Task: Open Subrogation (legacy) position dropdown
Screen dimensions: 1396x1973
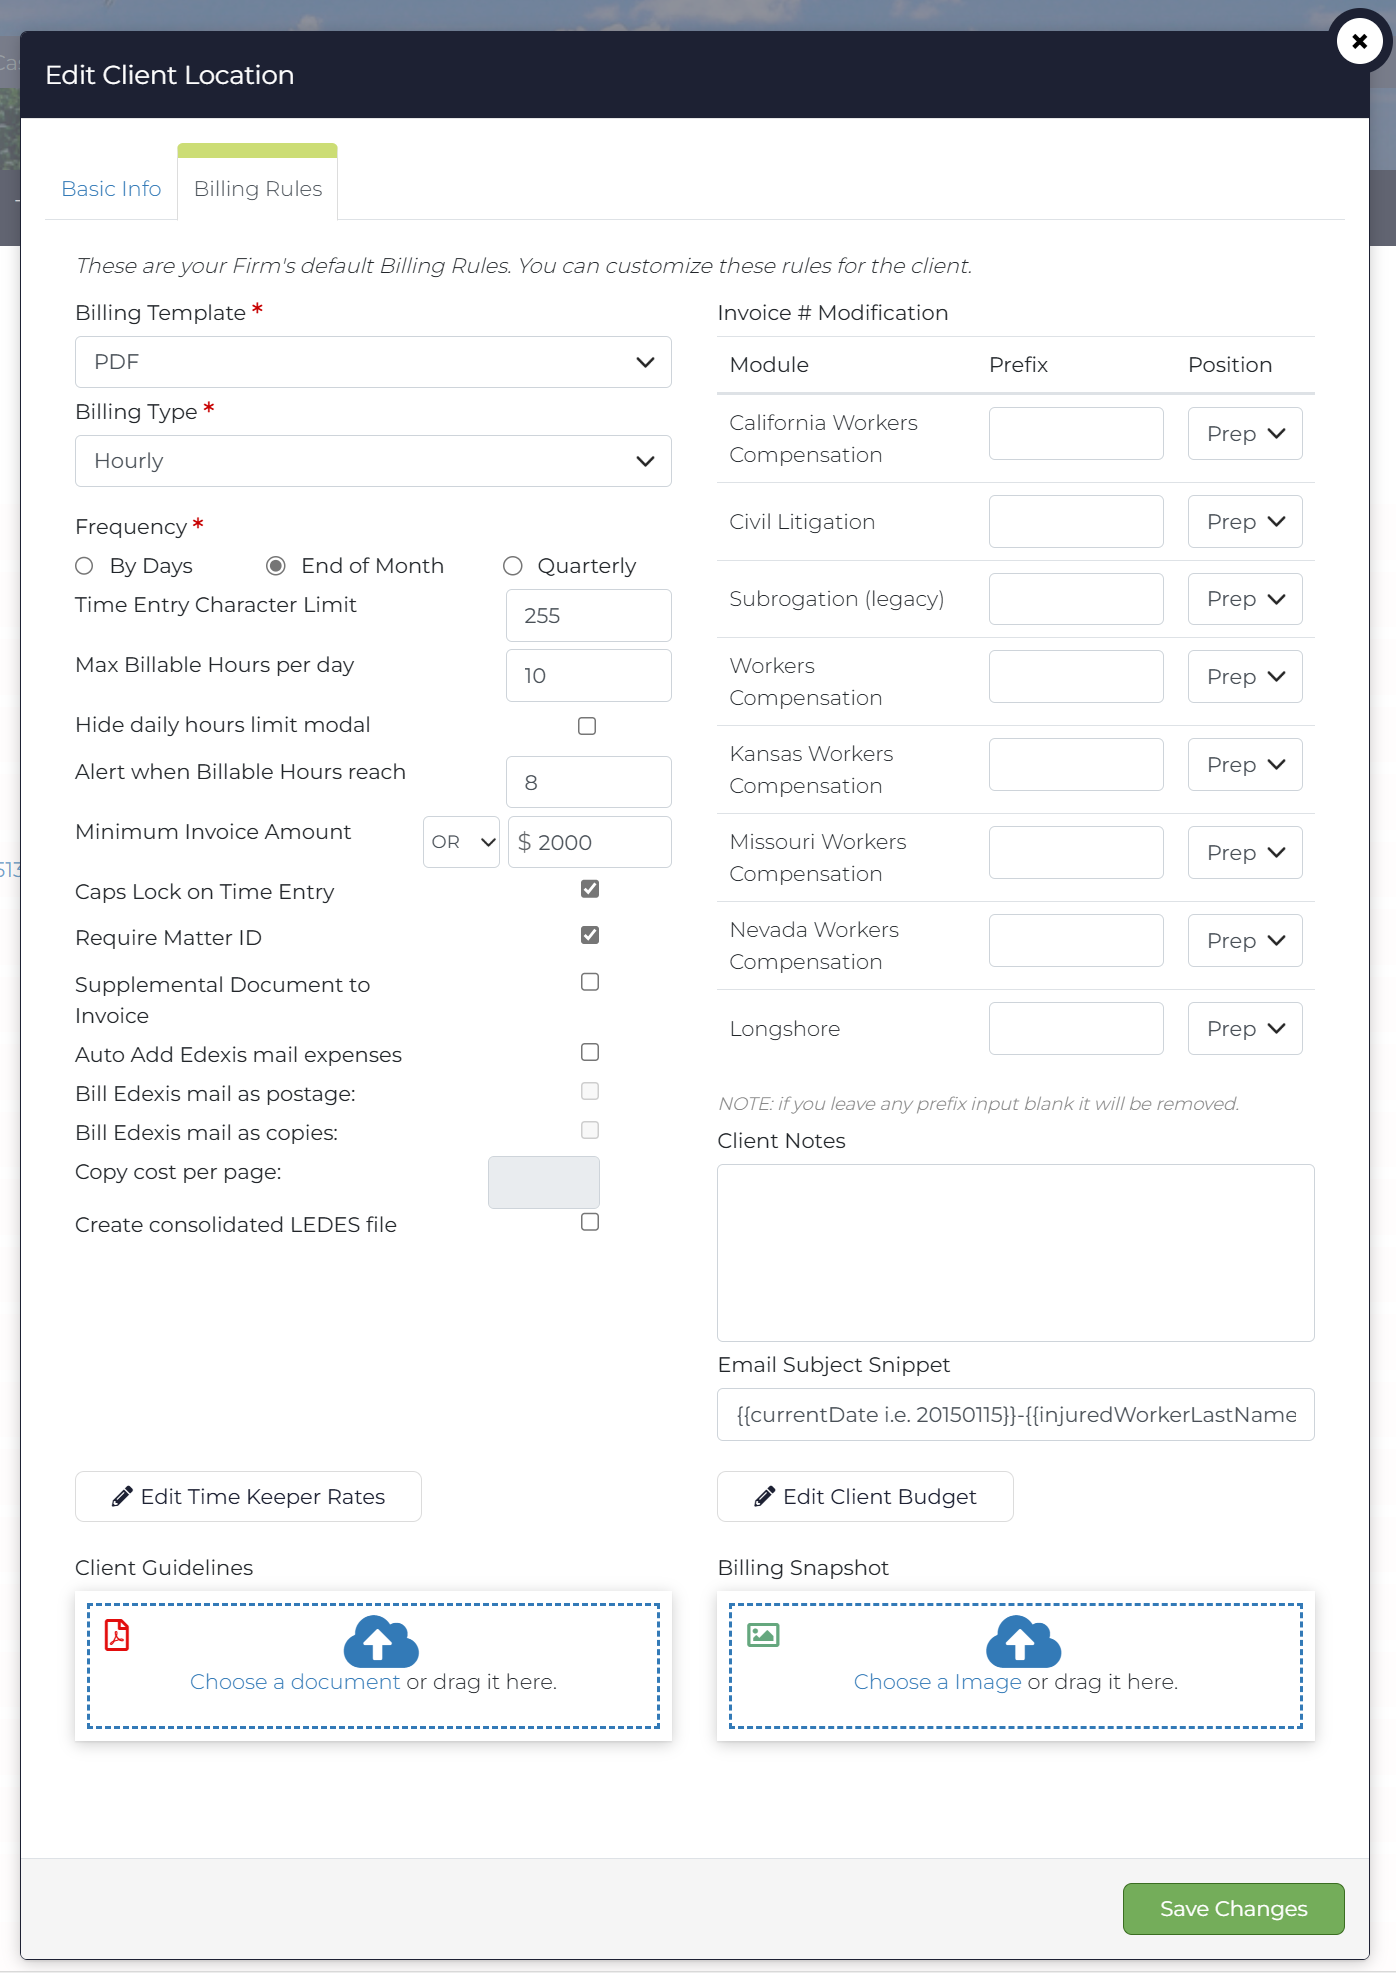Action: point(1245,599)
